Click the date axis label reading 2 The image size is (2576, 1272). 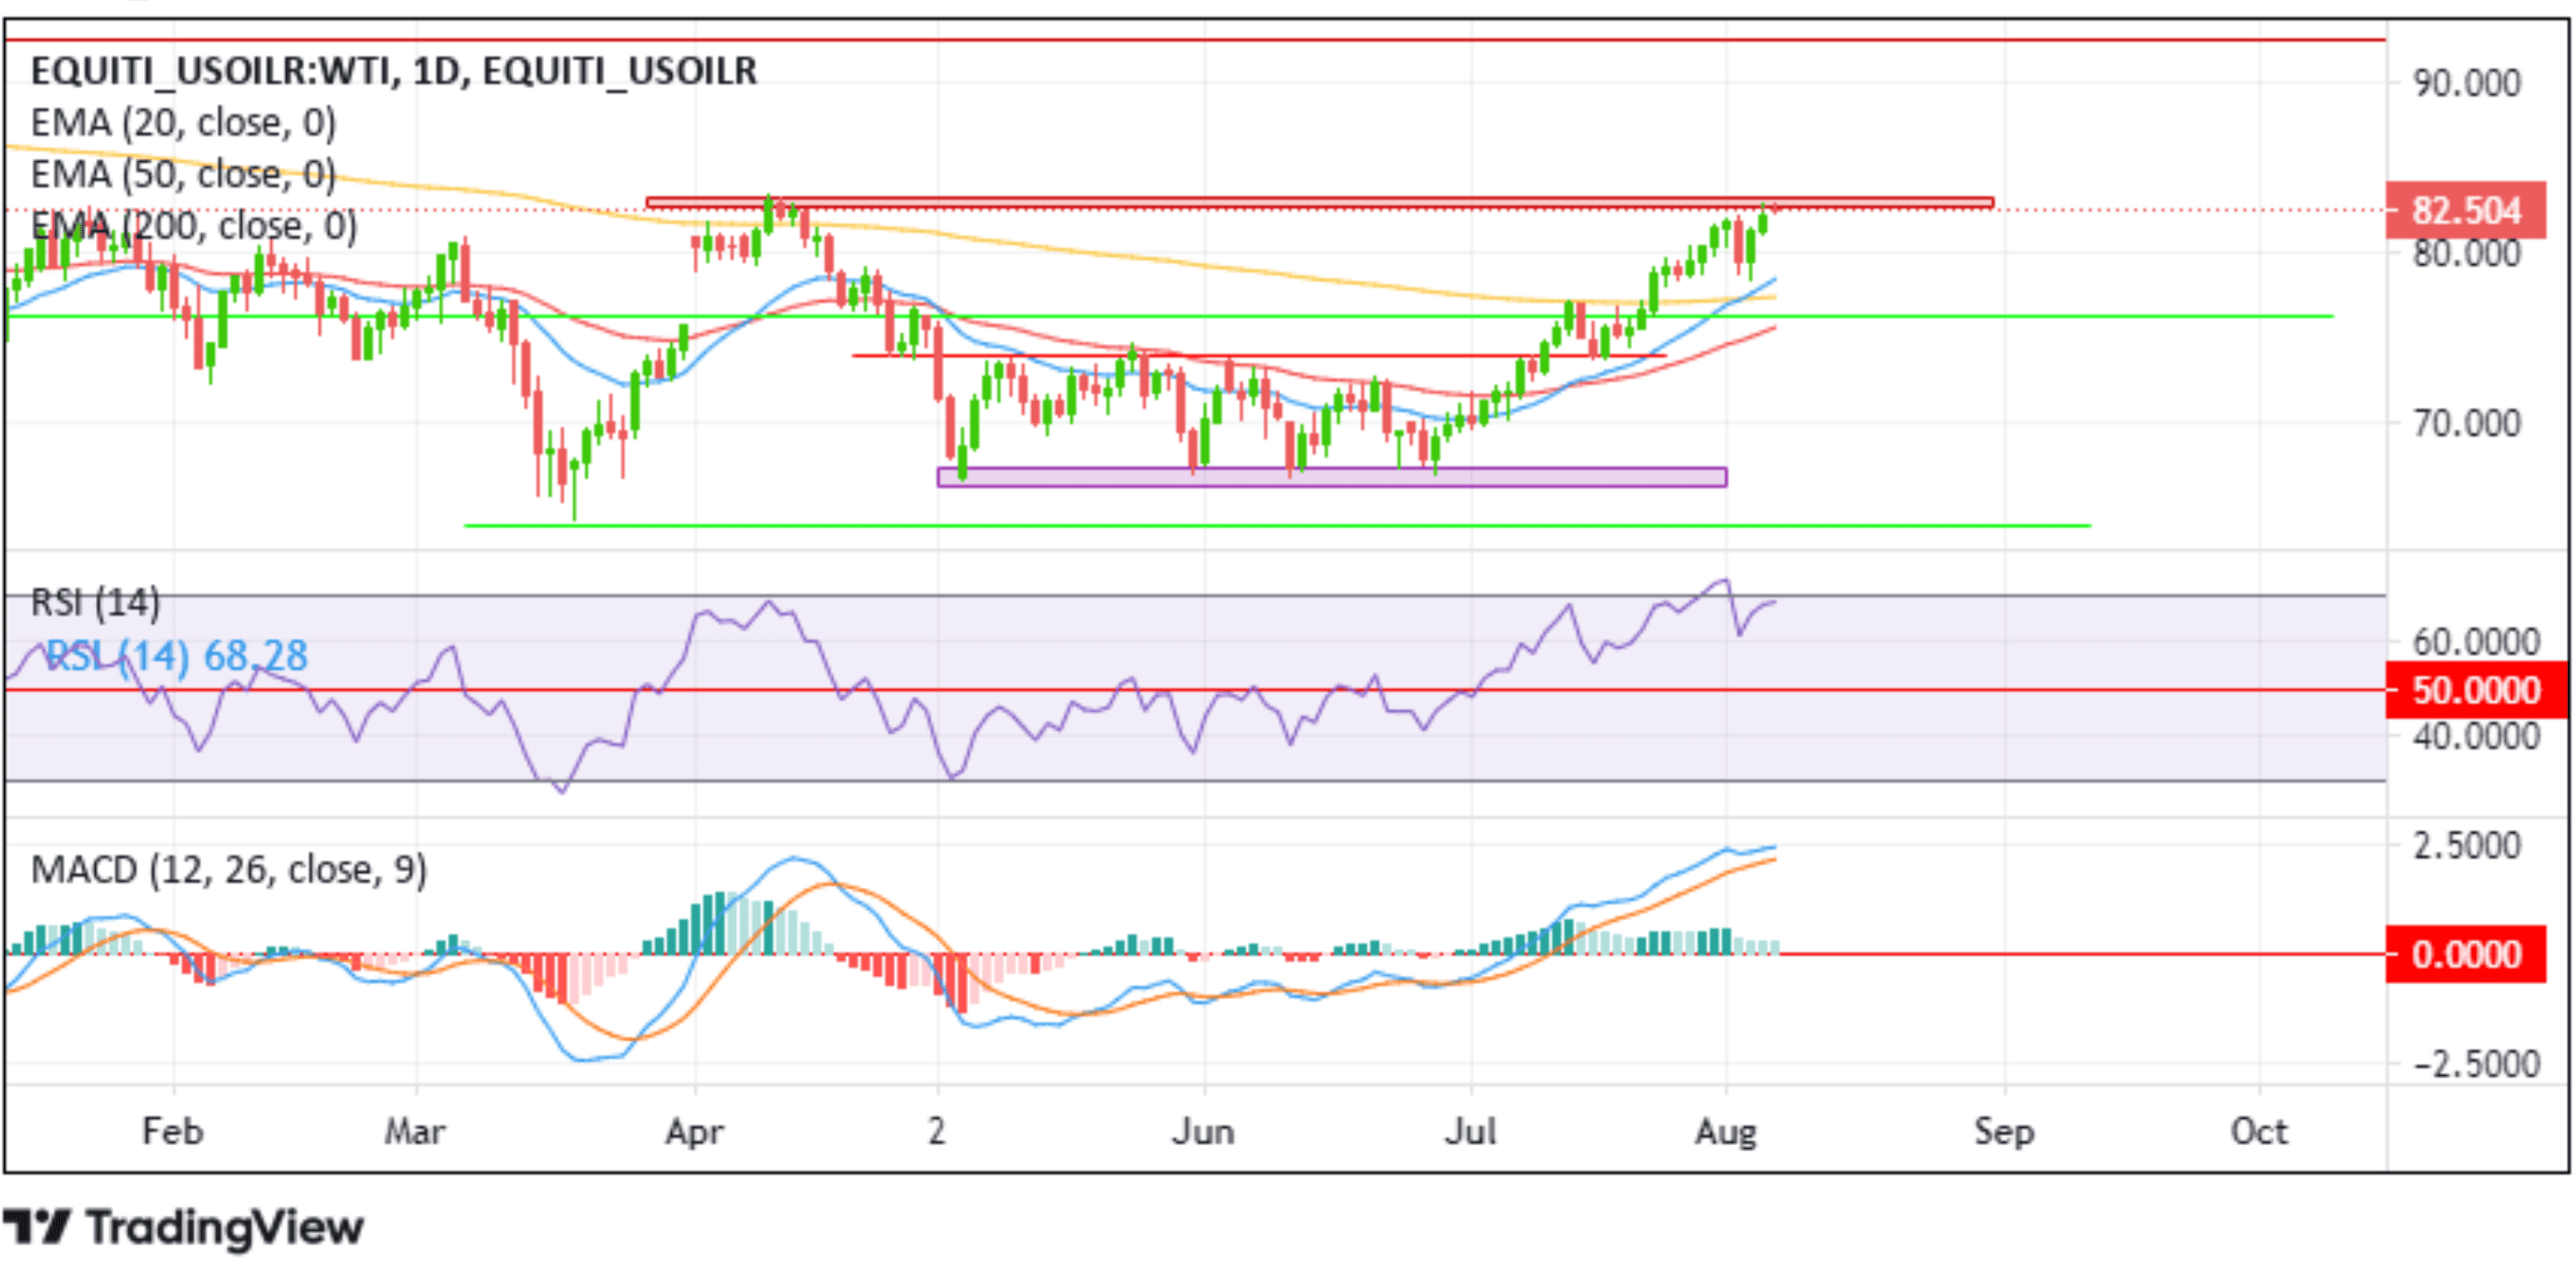coord(936,1132)
